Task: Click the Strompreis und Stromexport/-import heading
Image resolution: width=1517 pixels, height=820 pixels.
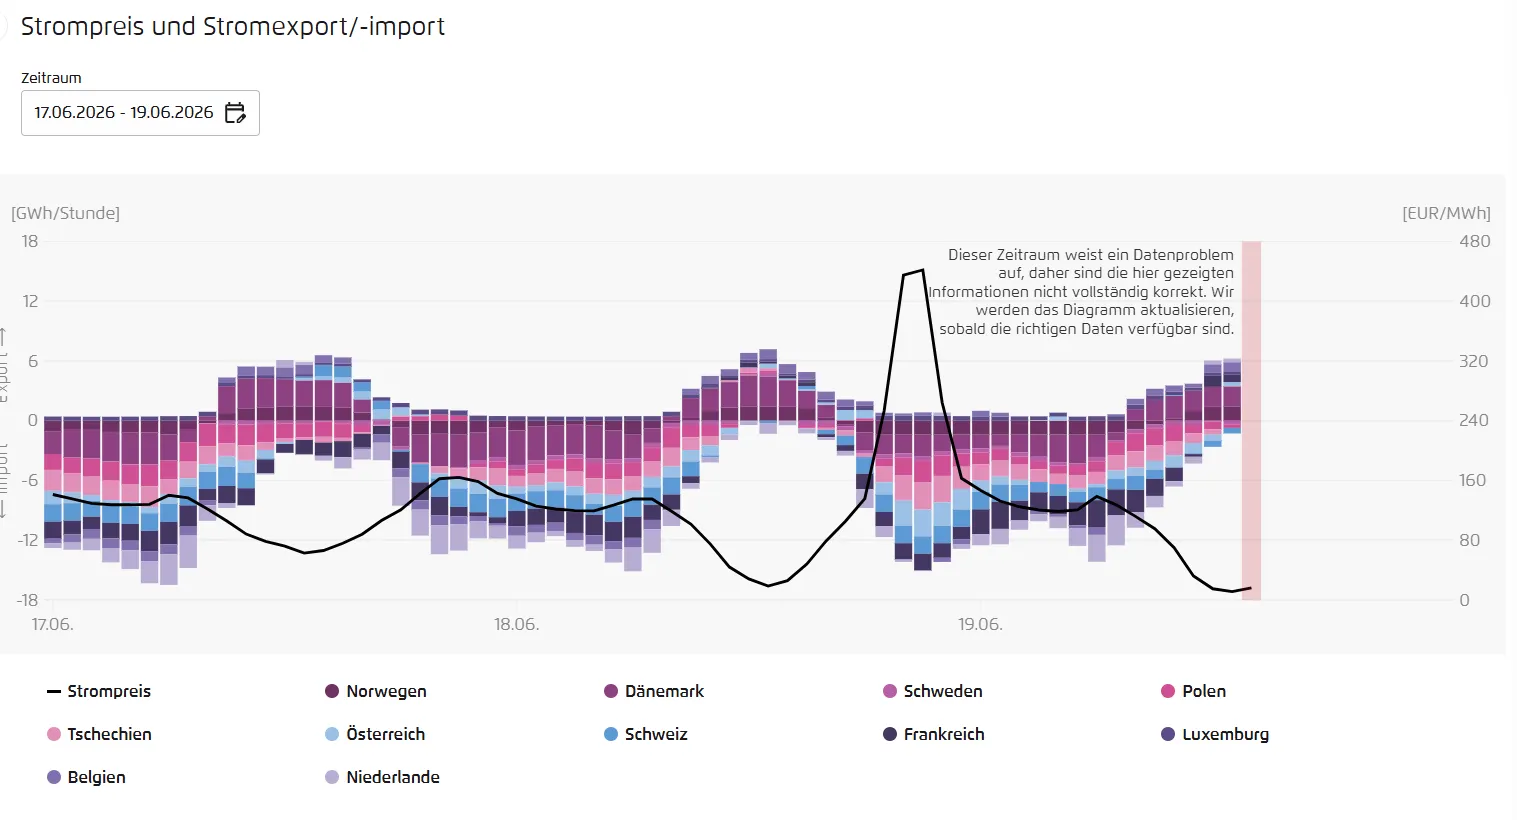Action: tap(233, 27)
